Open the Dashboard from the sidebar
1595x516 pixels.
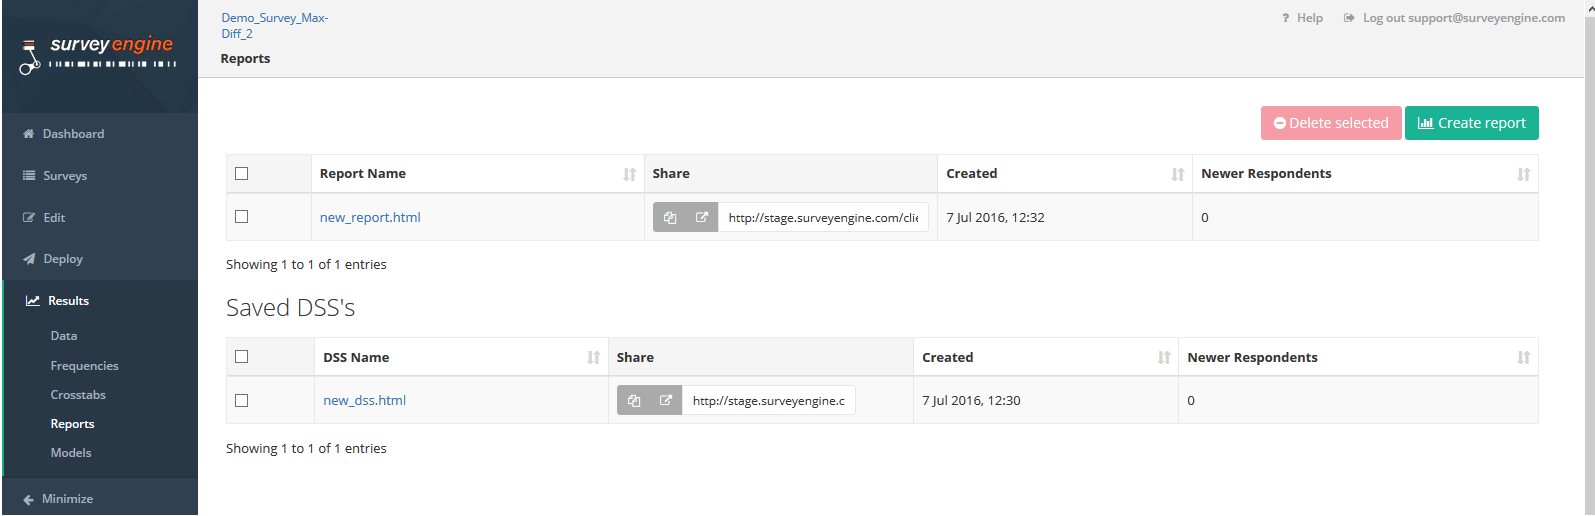(x=73, y=134)
